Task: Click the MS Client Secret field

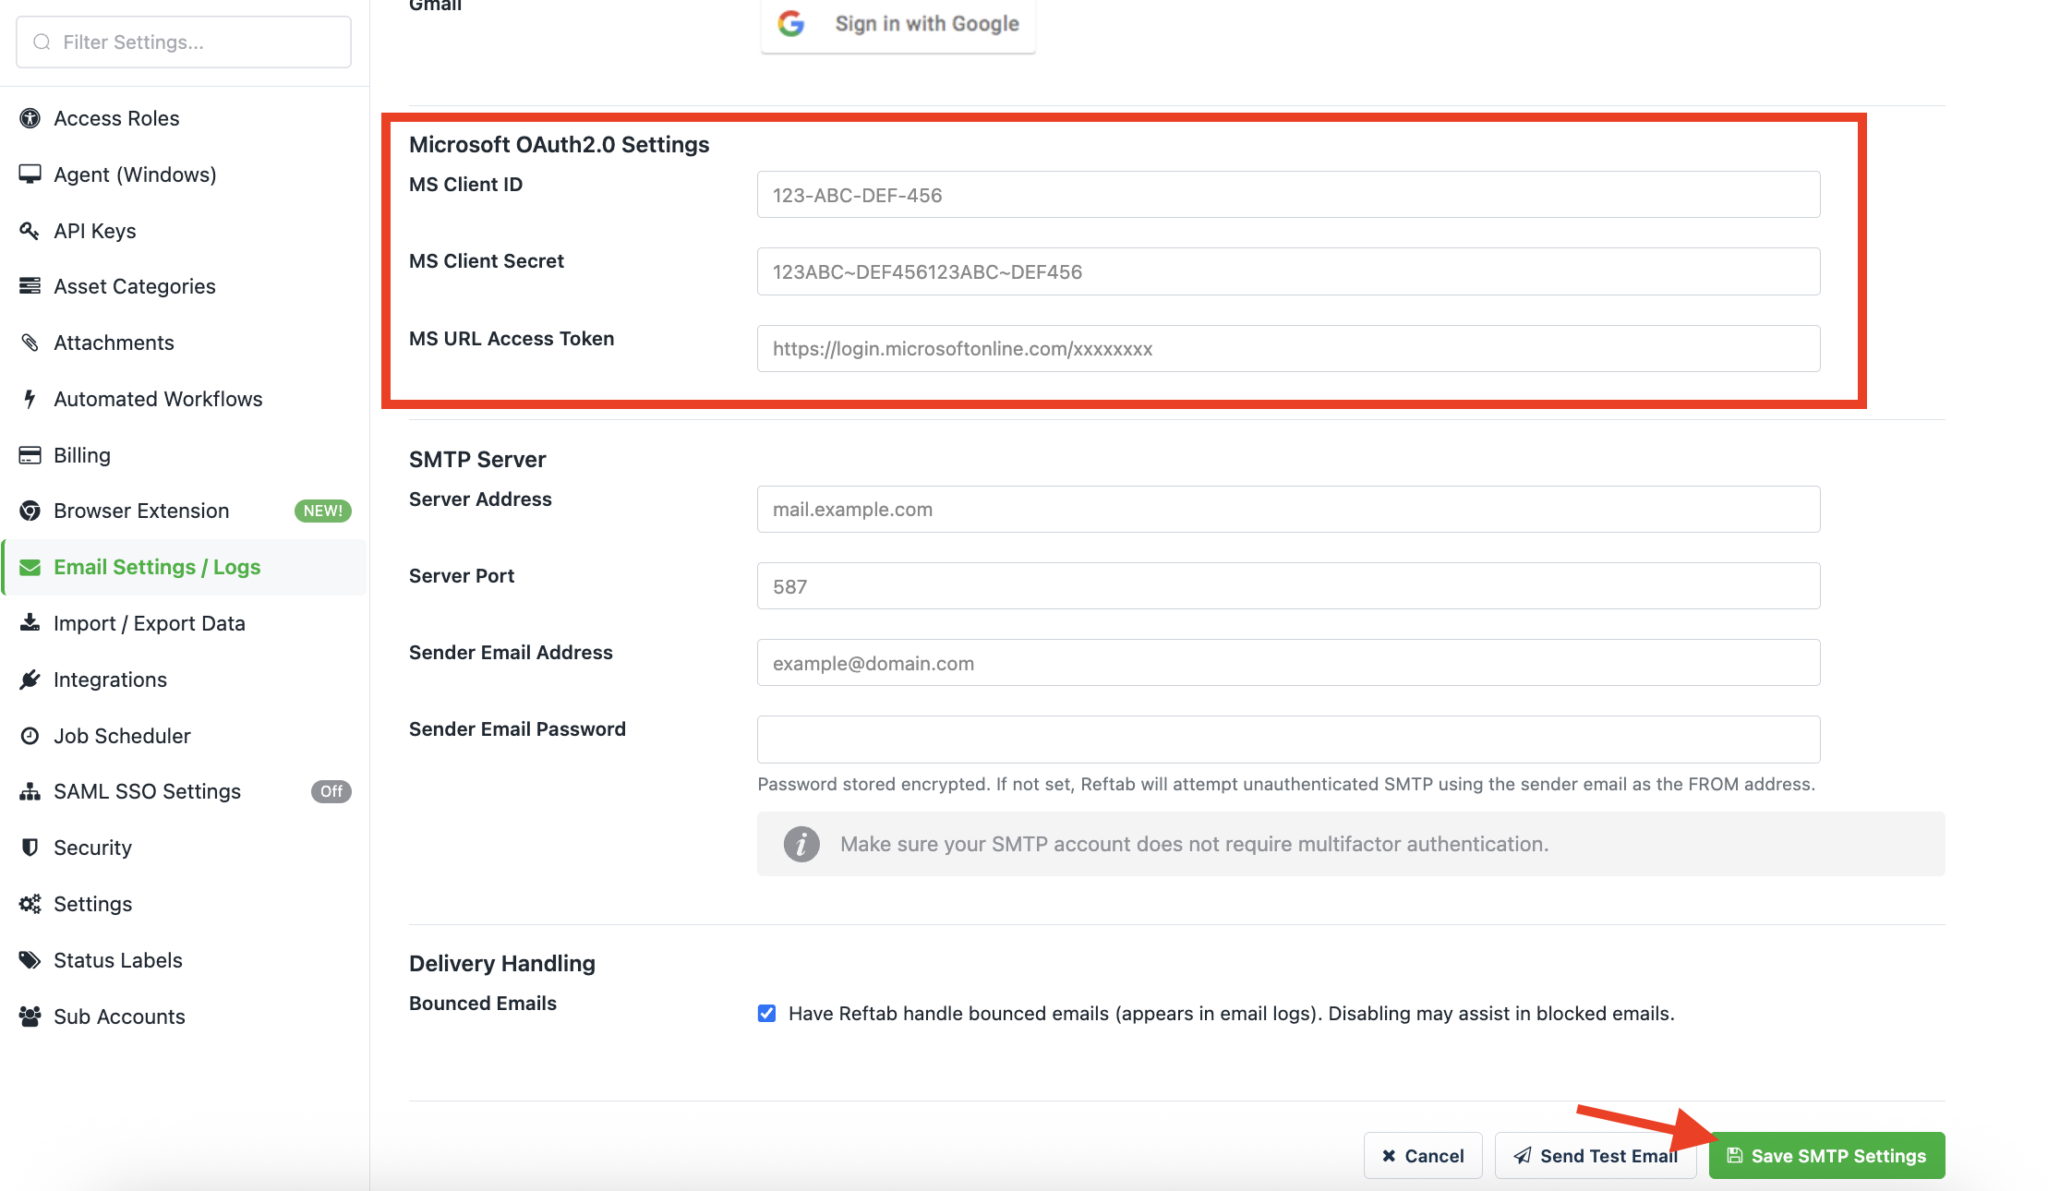Action: coord(1288,272)
